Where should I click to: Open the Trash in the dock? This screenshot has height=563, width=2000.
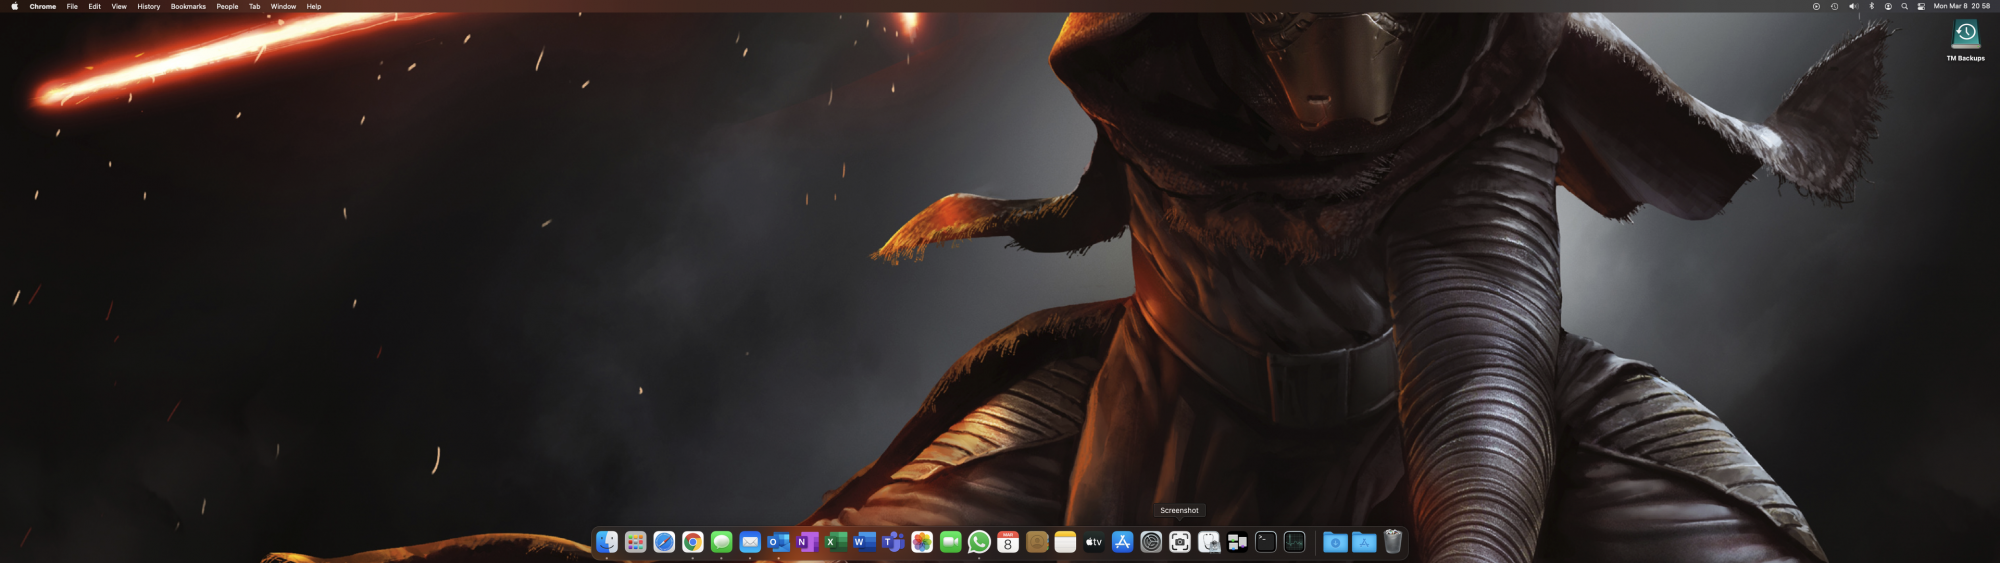coord(1393,542)
